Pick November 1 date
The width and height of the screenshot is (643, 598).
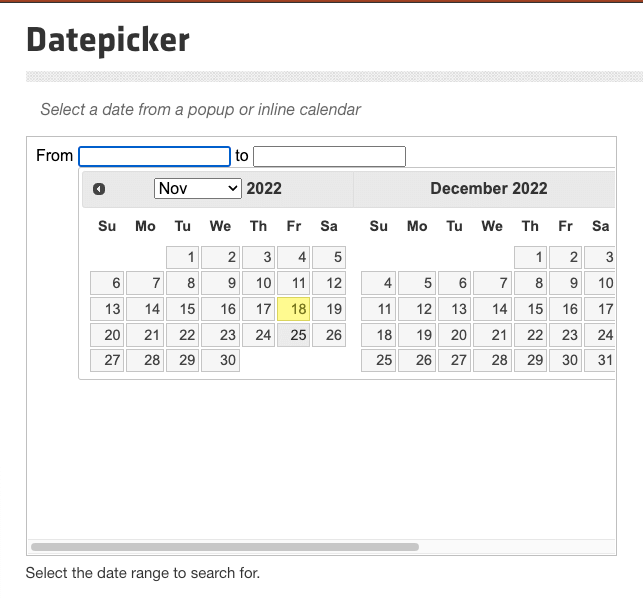182,257
